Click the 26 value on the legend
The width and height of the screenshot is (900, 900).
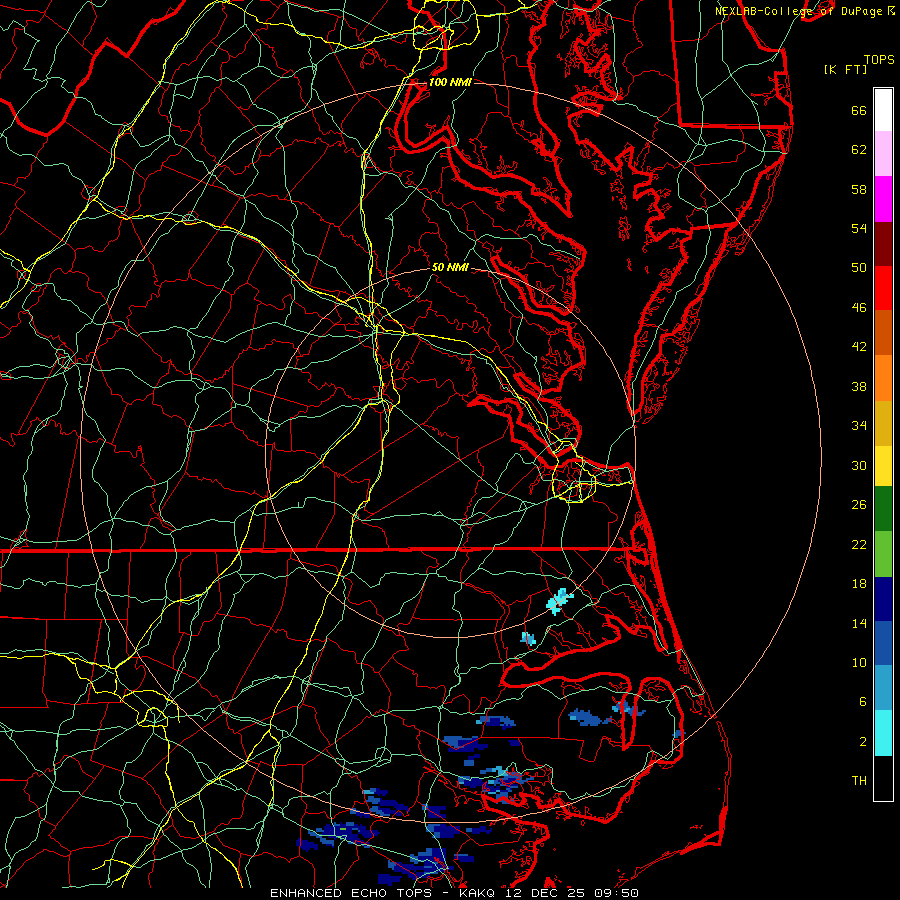(x=859, y=505)
